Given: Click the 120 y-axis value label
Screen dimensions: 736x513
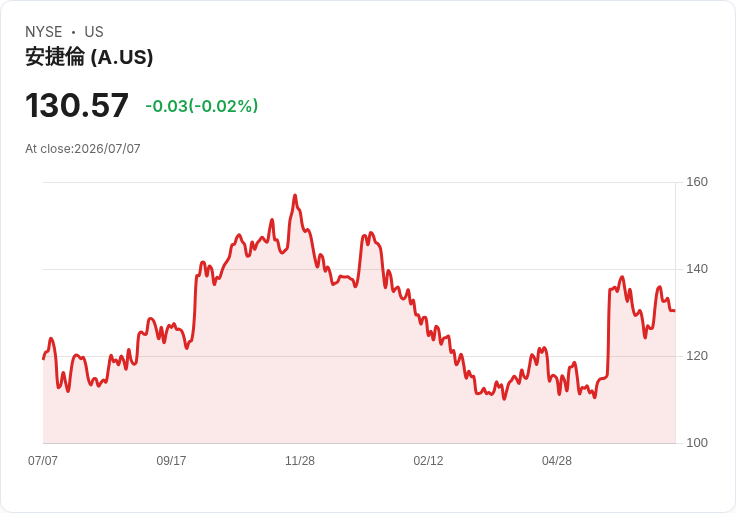Looking at the screenshot, I should 697,356.
